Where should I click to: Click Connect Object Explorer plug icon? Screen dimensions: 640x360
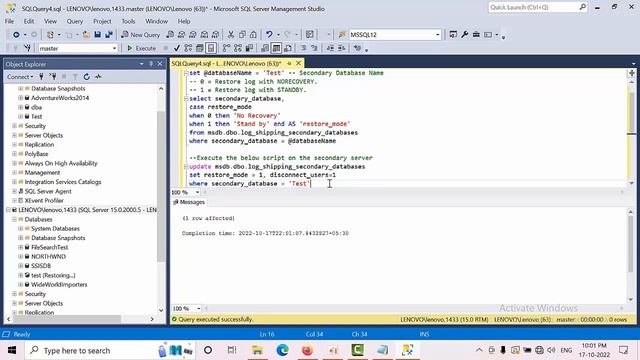pos(41,76)
